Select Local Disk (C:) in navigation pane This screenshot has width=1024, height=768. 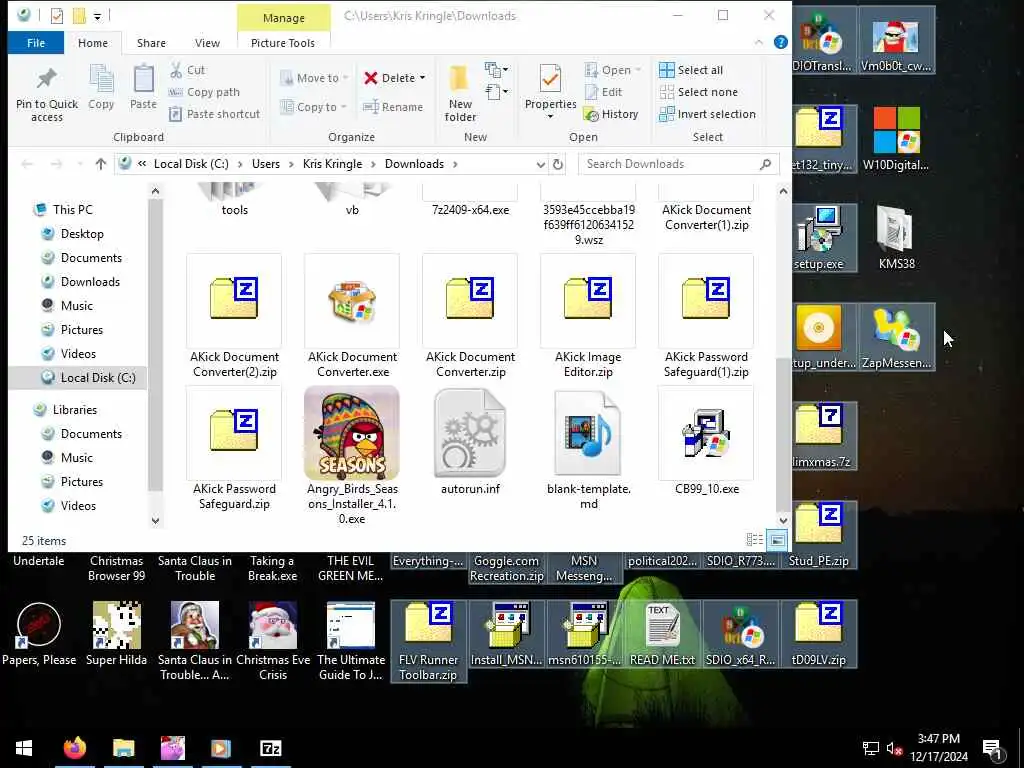pos(98,377)
